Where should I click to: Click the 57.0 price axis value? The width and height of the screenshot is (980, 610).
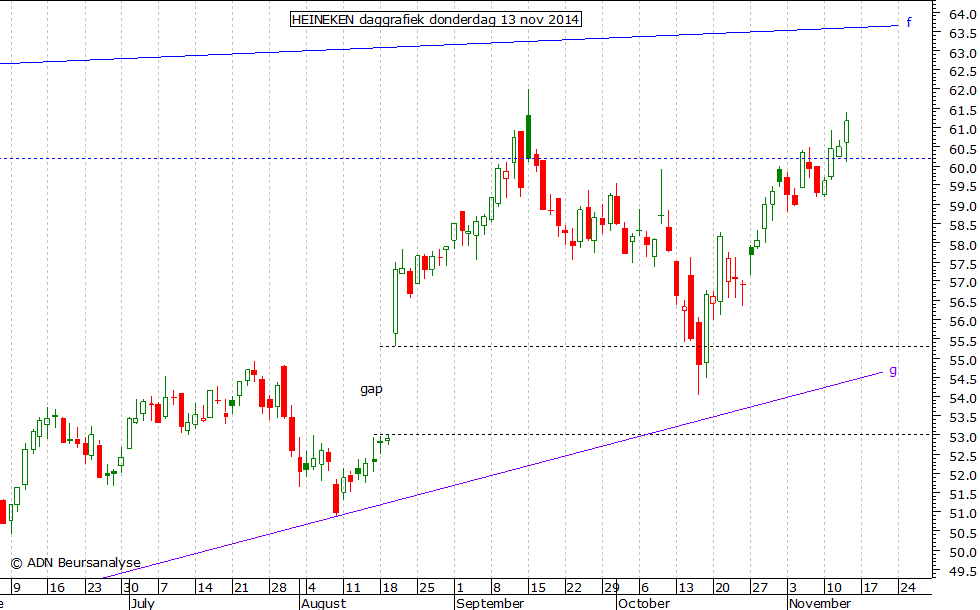pos(962,283)
